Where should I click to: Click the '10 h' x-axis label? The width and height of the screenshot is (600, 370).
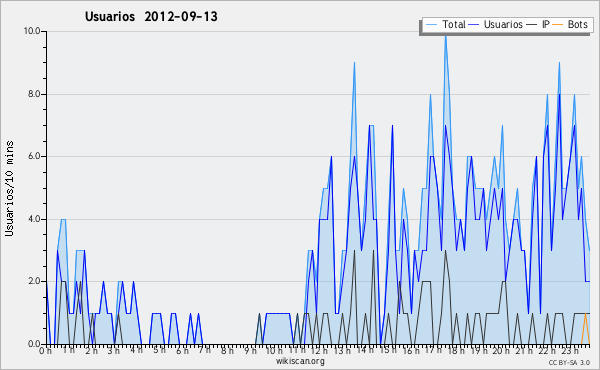[x=274, y=350]
